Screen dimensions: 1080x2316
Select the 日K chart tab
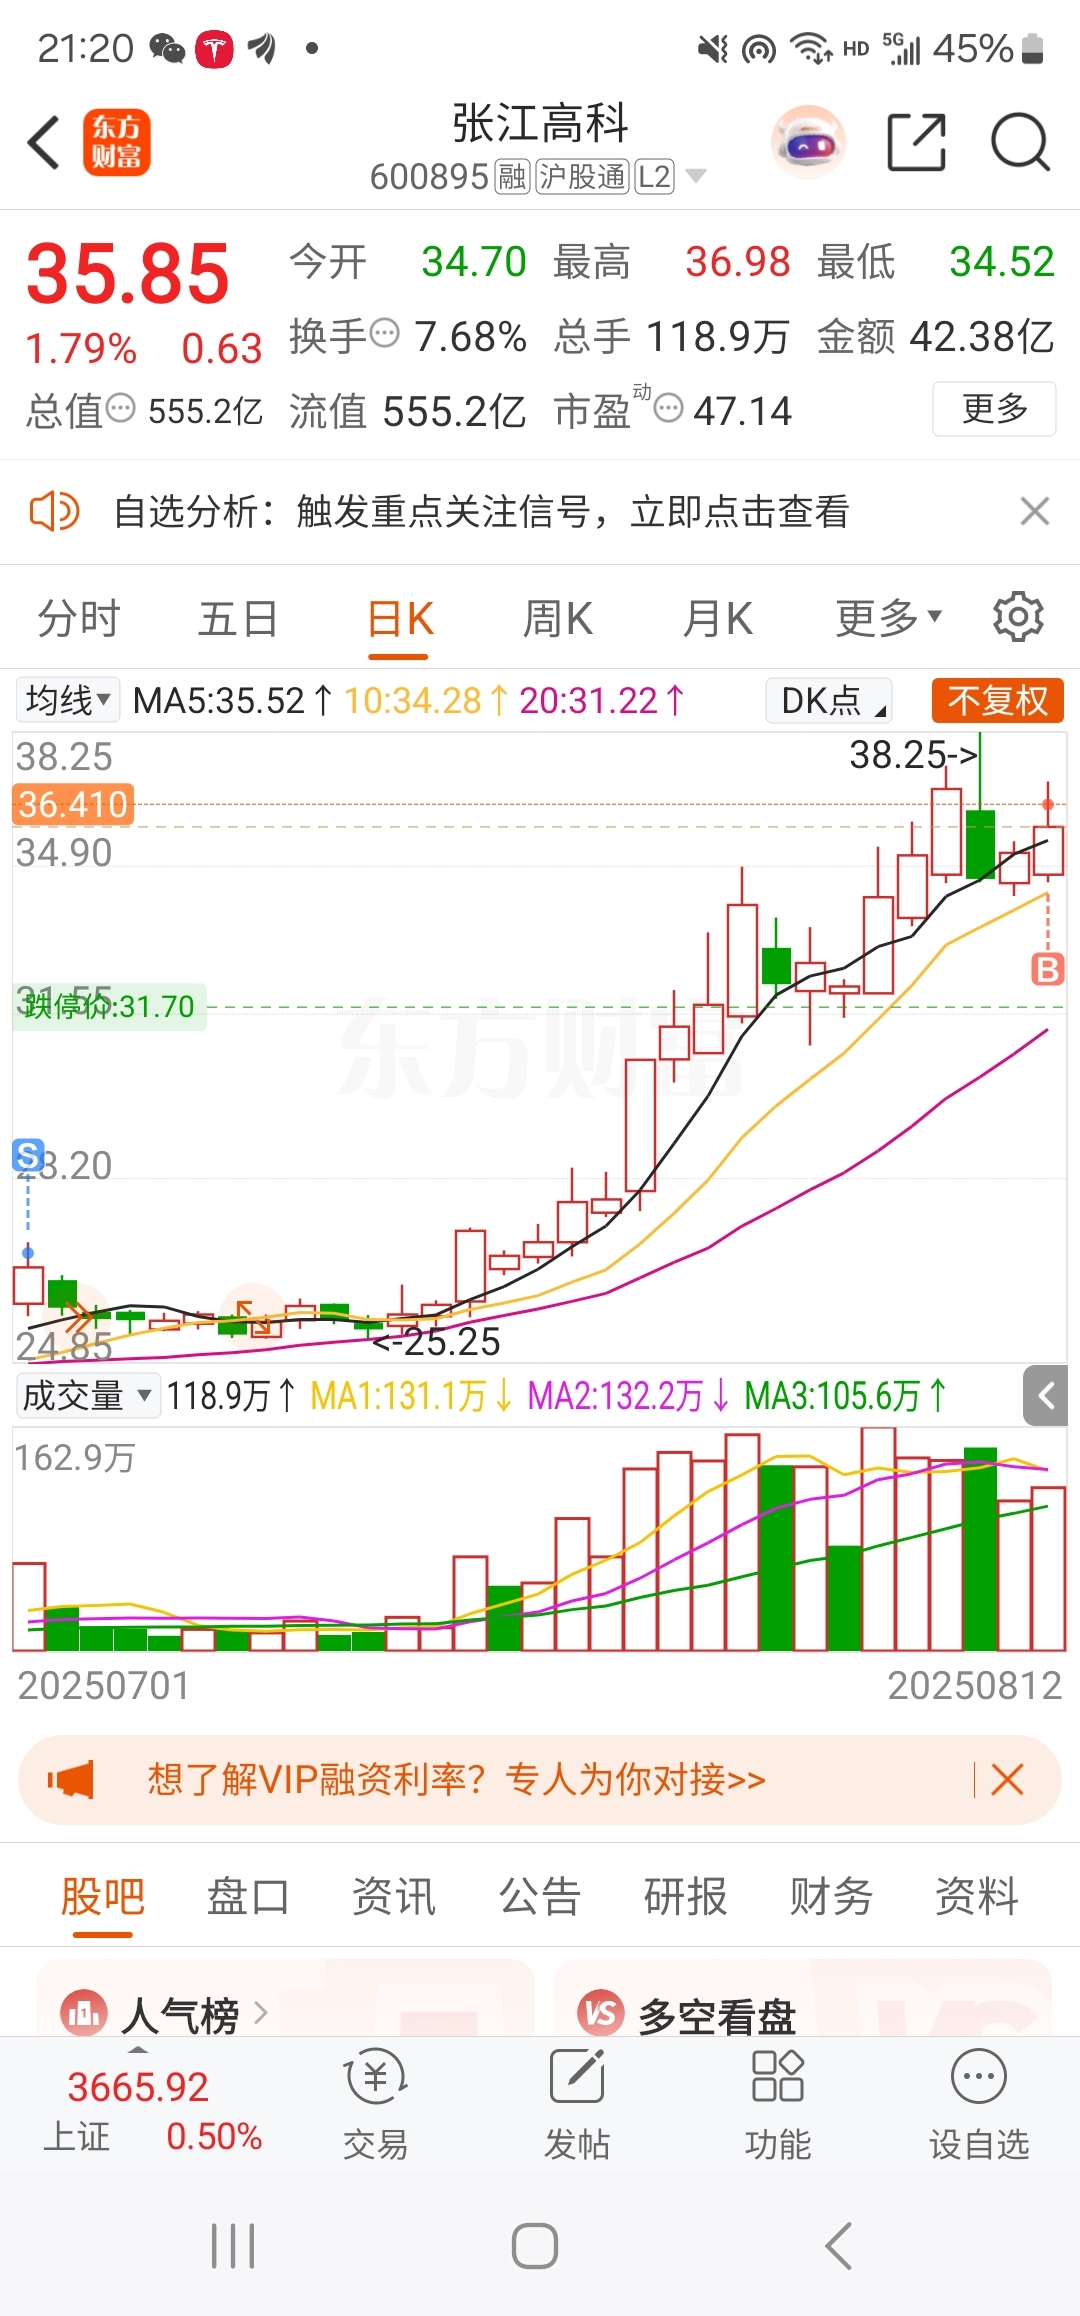[x=399, y=620]
